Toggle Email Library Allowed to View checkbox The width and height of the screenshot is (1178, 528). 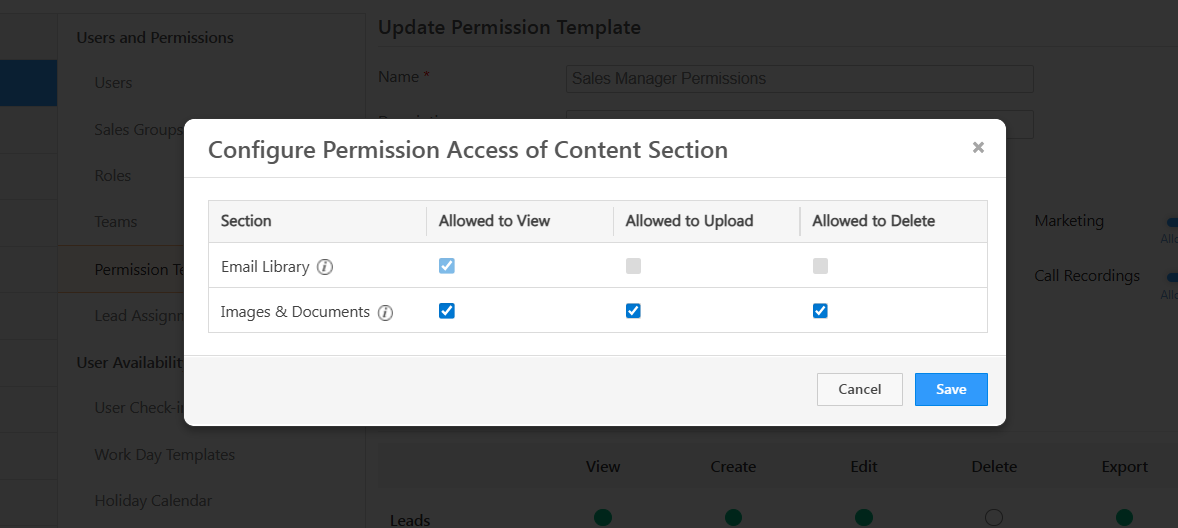click(447, 266)
